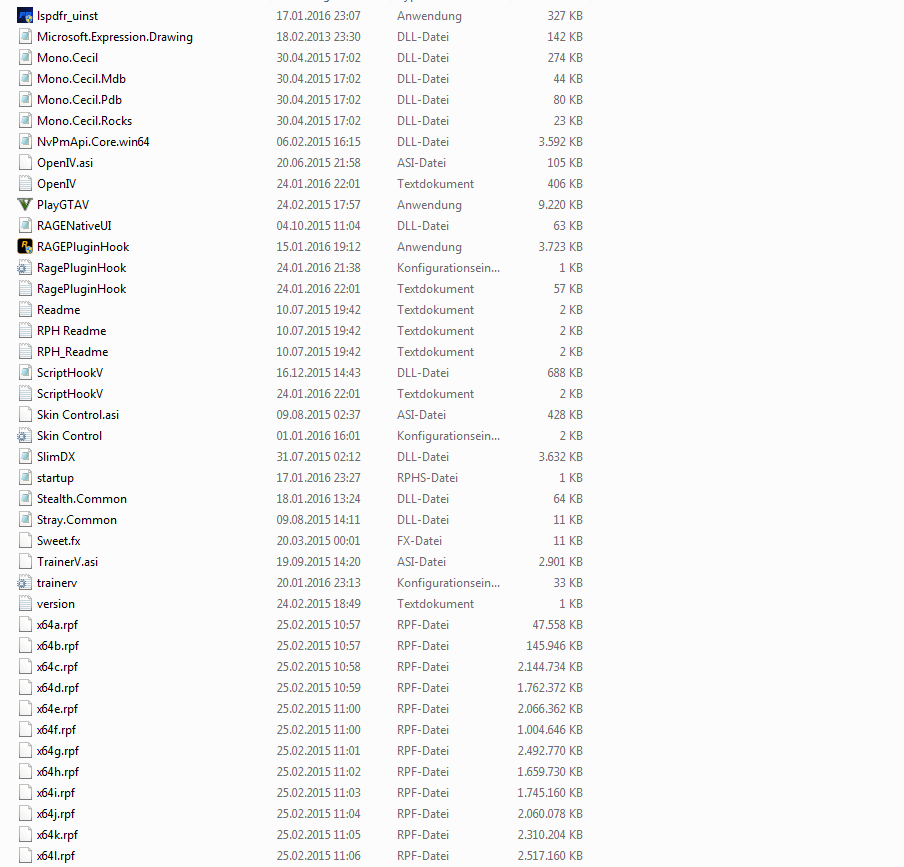The width and height of the screenshot is (904, 867).
Task: Click the date 24.02.2015 17:57
Action: pyautogui.click(x=318, y=205)
